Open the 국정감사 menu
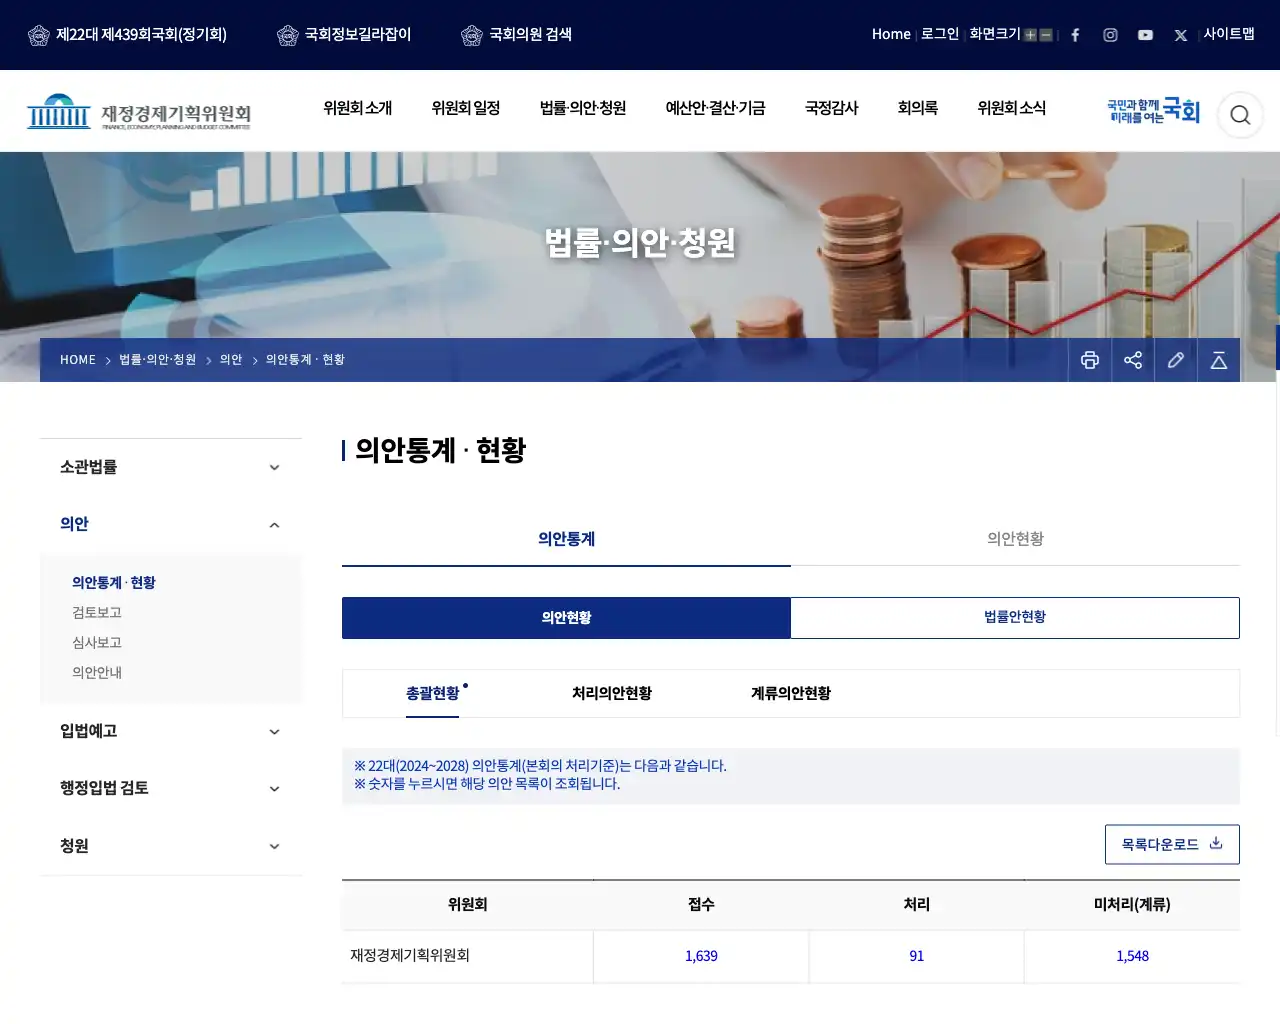Image resolution: width=1280 pixels, height=1024 pixels. pos(832,108)
